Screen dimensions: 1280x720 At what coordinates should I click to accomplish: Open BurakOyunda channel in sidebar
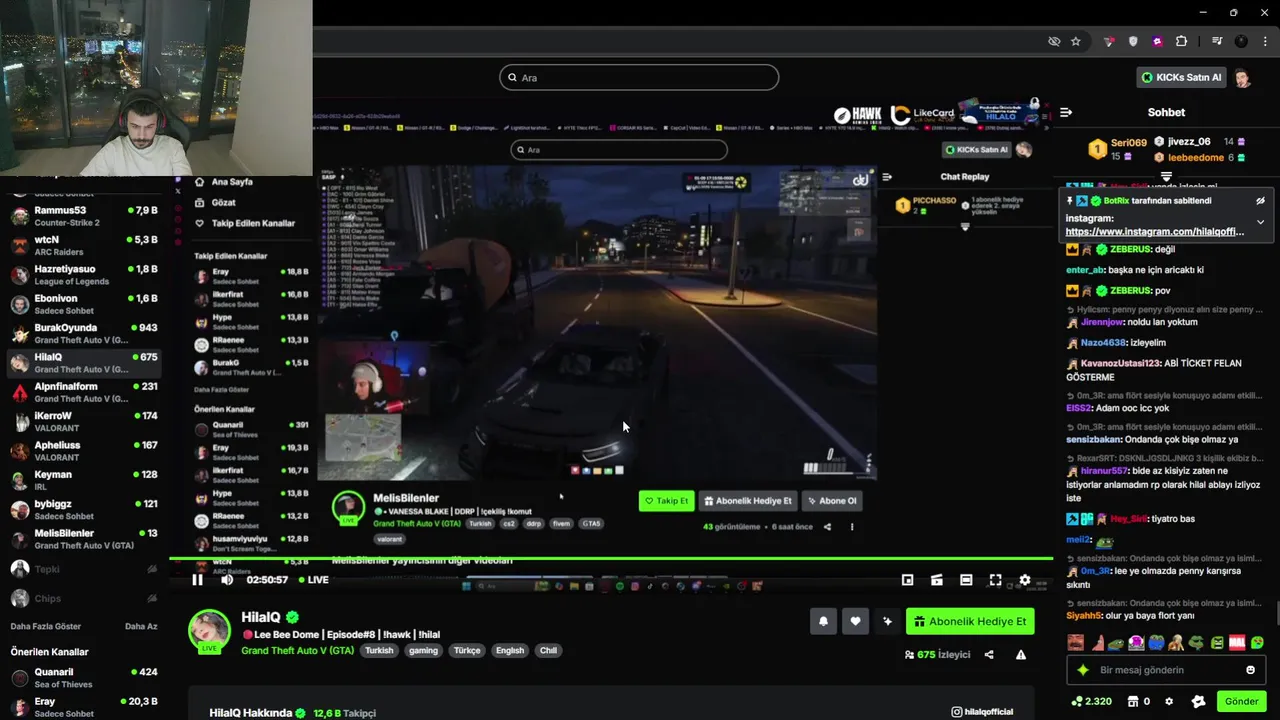click(x=84, y=333)
